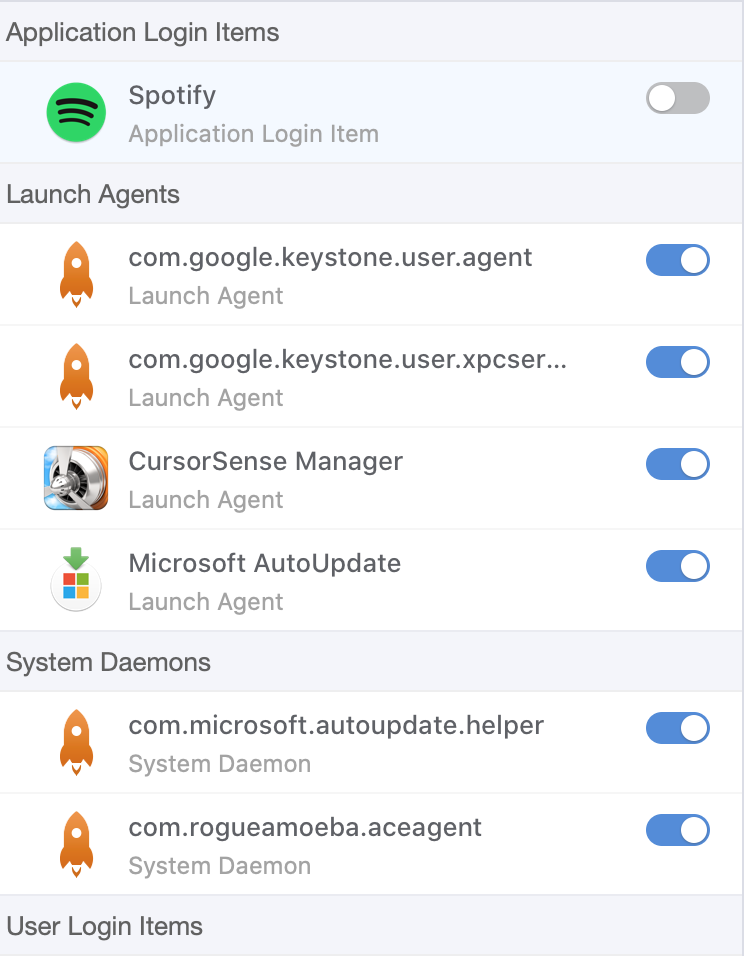Click the rocket icon for com.microsoft.autoupdate.helper
This screenshot has height=956, width=750.
[76, 742]
